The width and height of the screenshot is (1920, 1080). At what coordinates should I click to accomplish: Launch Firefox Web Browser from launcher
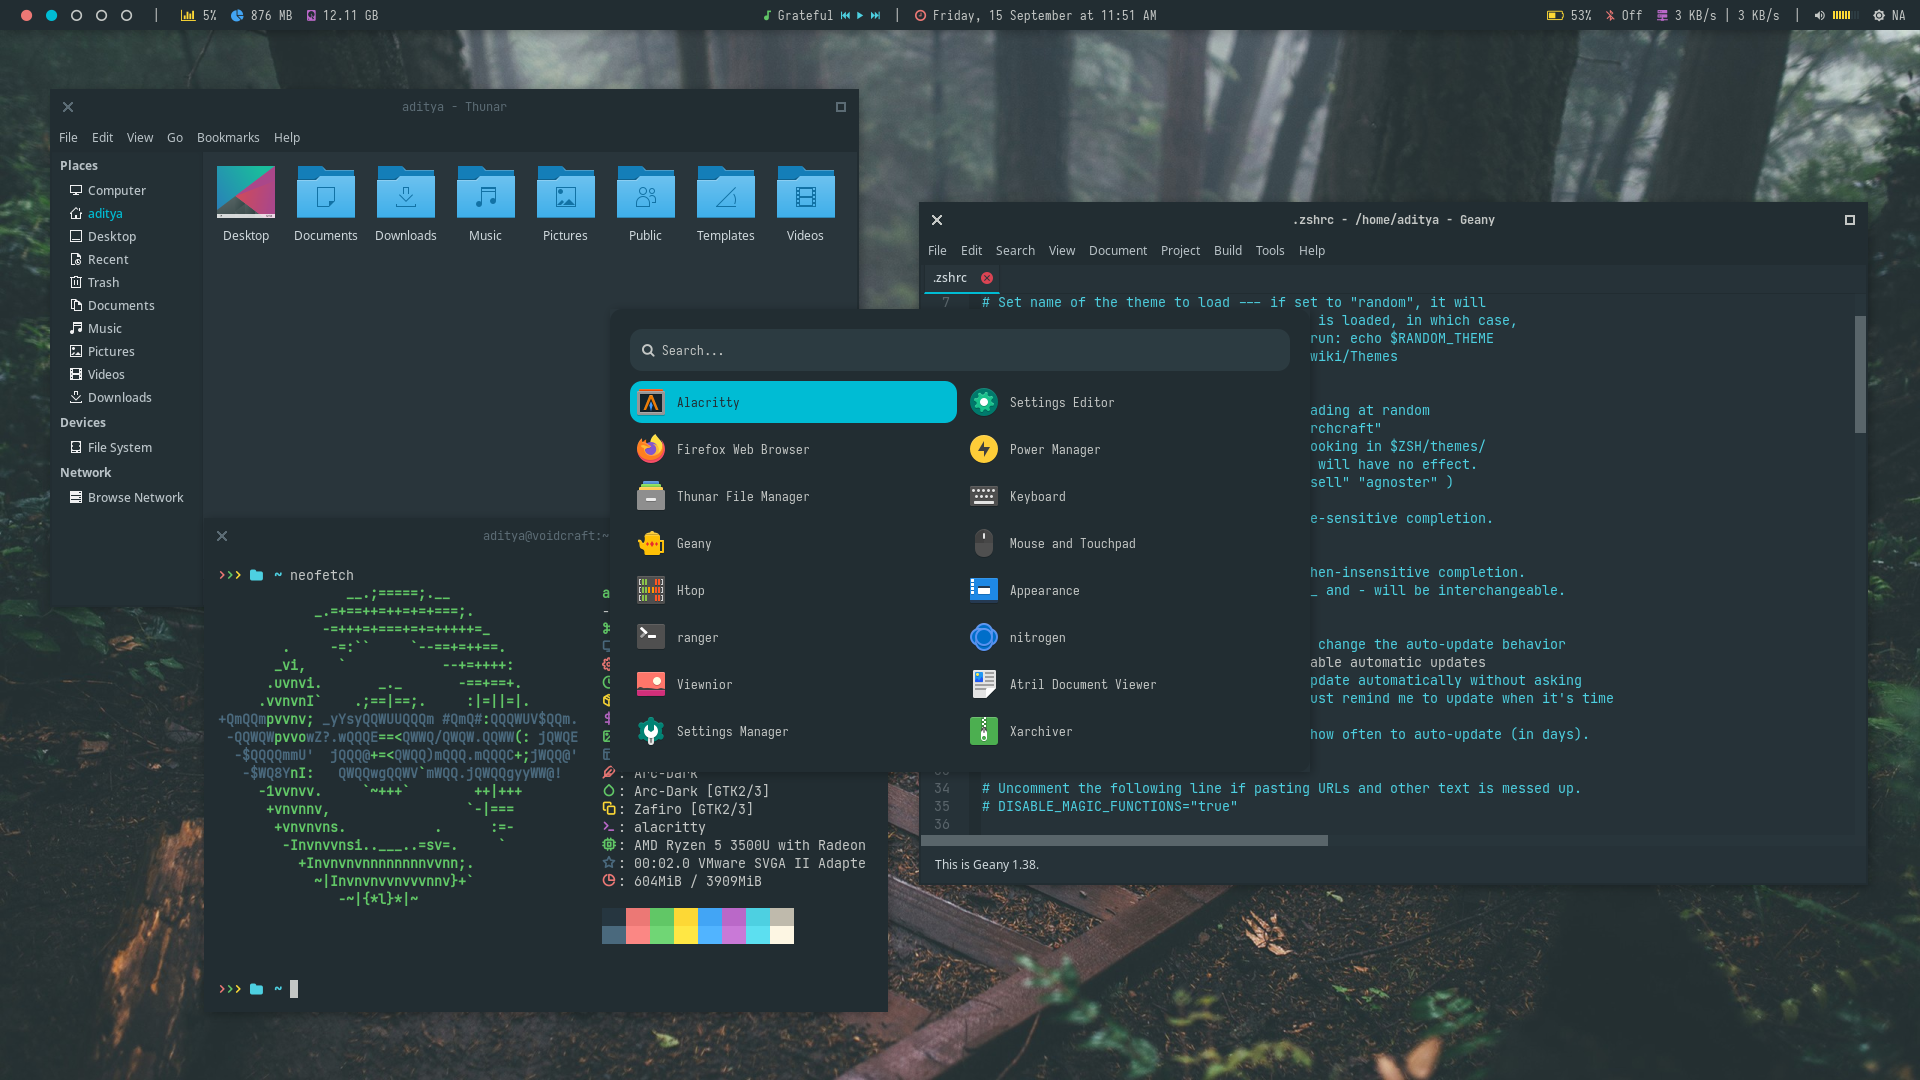point(742,450)
